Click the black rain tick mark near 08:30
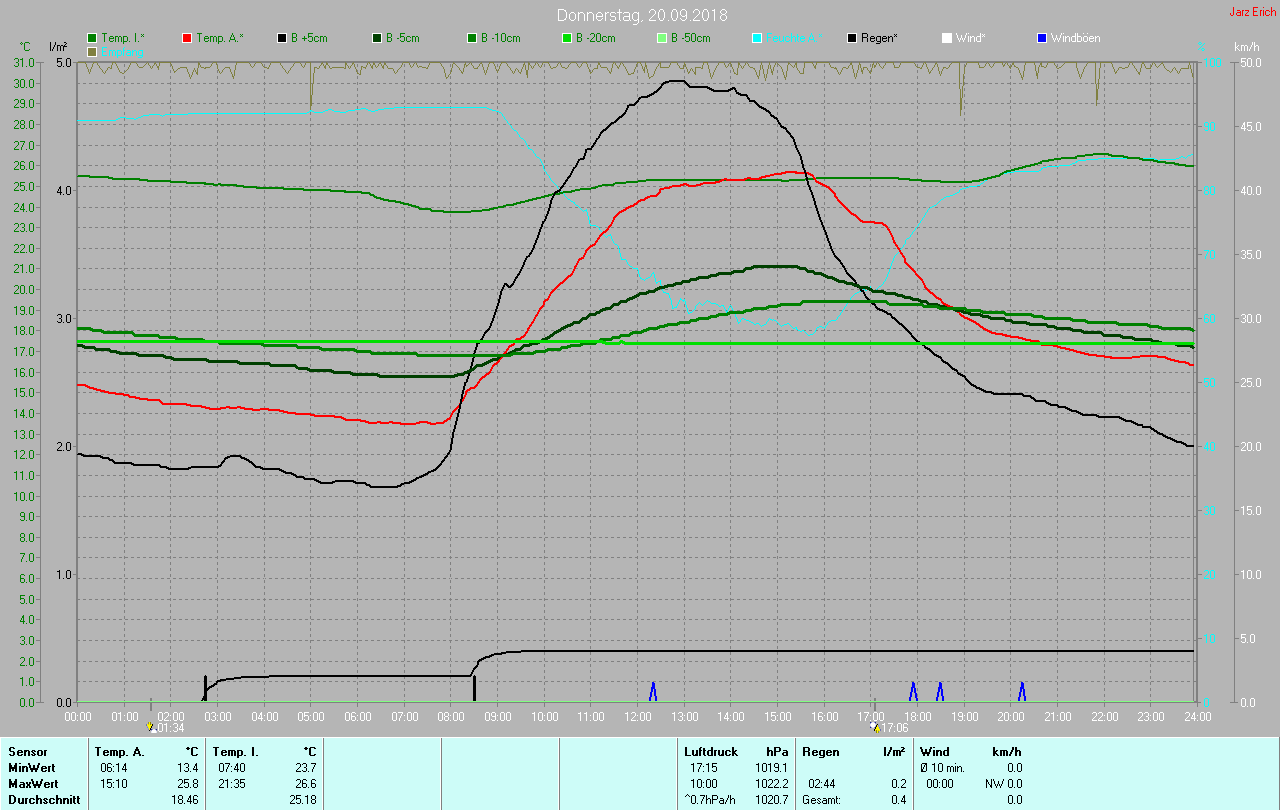The image size is (1280, 810). [474, 688]
